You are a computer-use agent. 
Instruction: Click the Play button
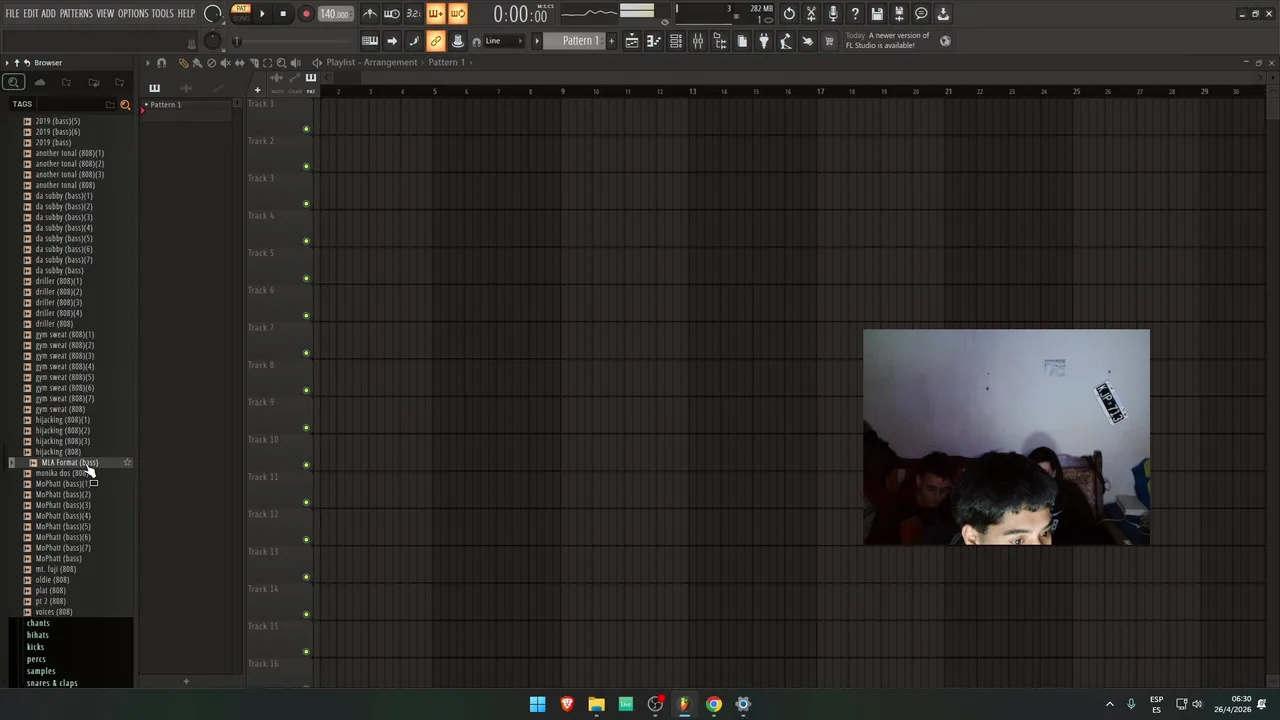pos(262,14)
